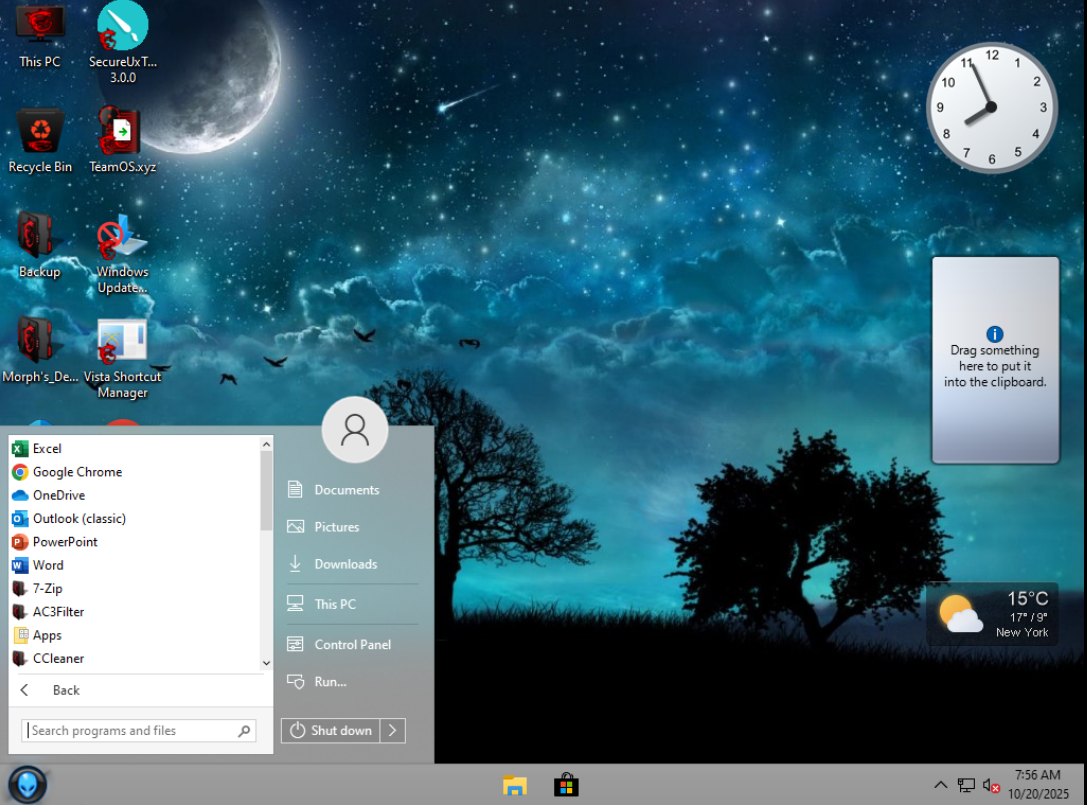This screenshot has height=805, width=1087.
Task: Open the New York weather gadget
Action: (x=993, y=615)
